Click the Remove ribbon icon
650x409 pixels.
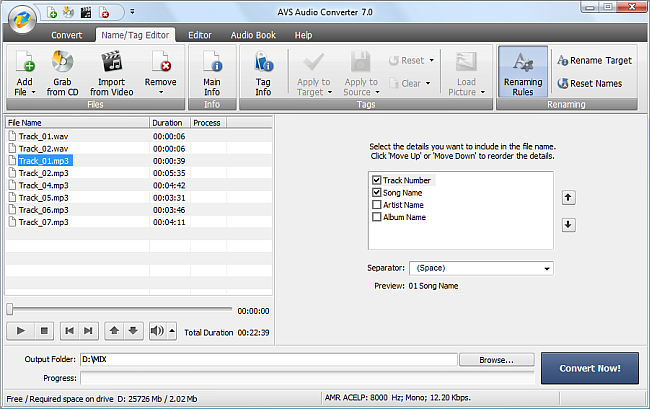tap(161, 61)
